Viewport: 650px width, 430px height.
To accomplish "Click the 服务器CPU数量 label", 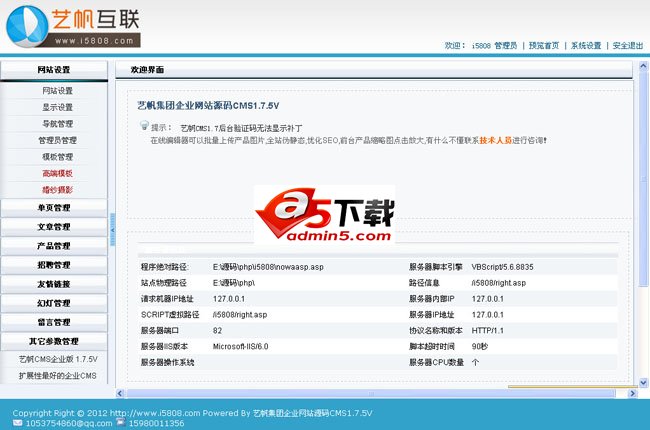I will 437,362.
